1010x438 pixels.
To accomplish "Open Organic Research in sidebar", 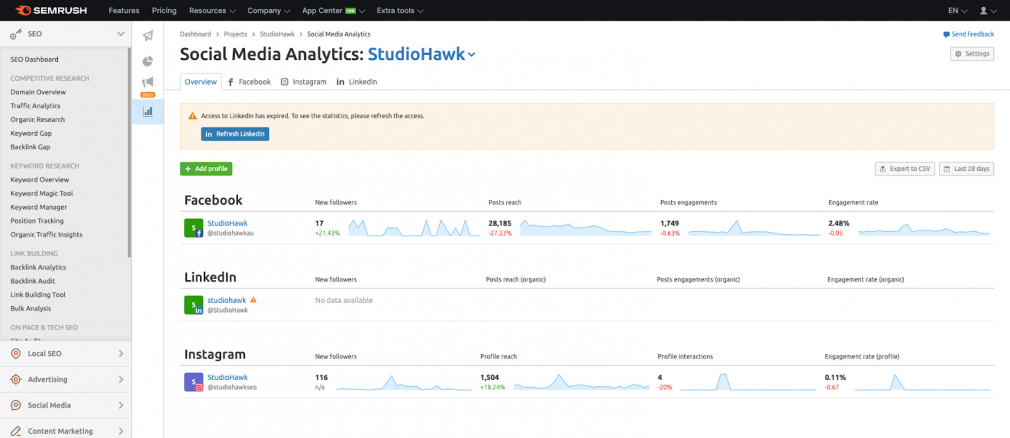I will point(37,120).
